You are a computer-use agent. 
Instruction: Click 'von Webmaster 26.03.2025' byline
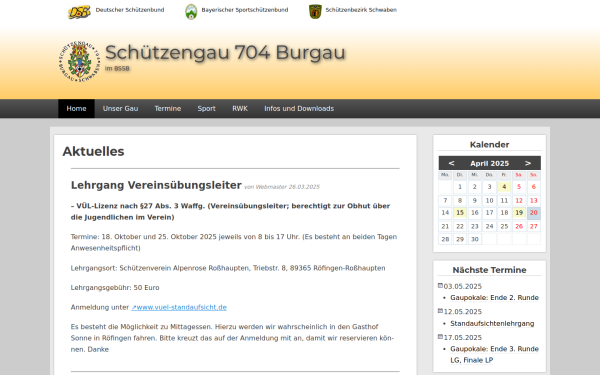point(282,187)
